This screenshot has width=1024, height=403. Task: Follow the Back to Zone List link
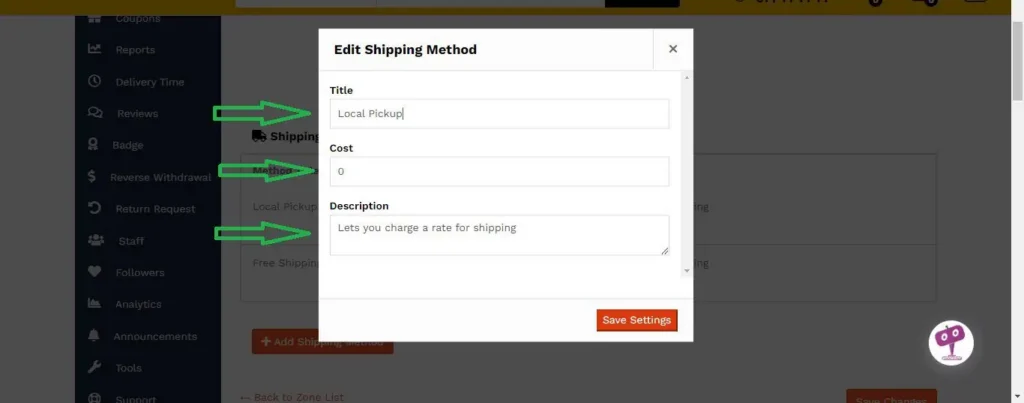[x=291, y=397]
